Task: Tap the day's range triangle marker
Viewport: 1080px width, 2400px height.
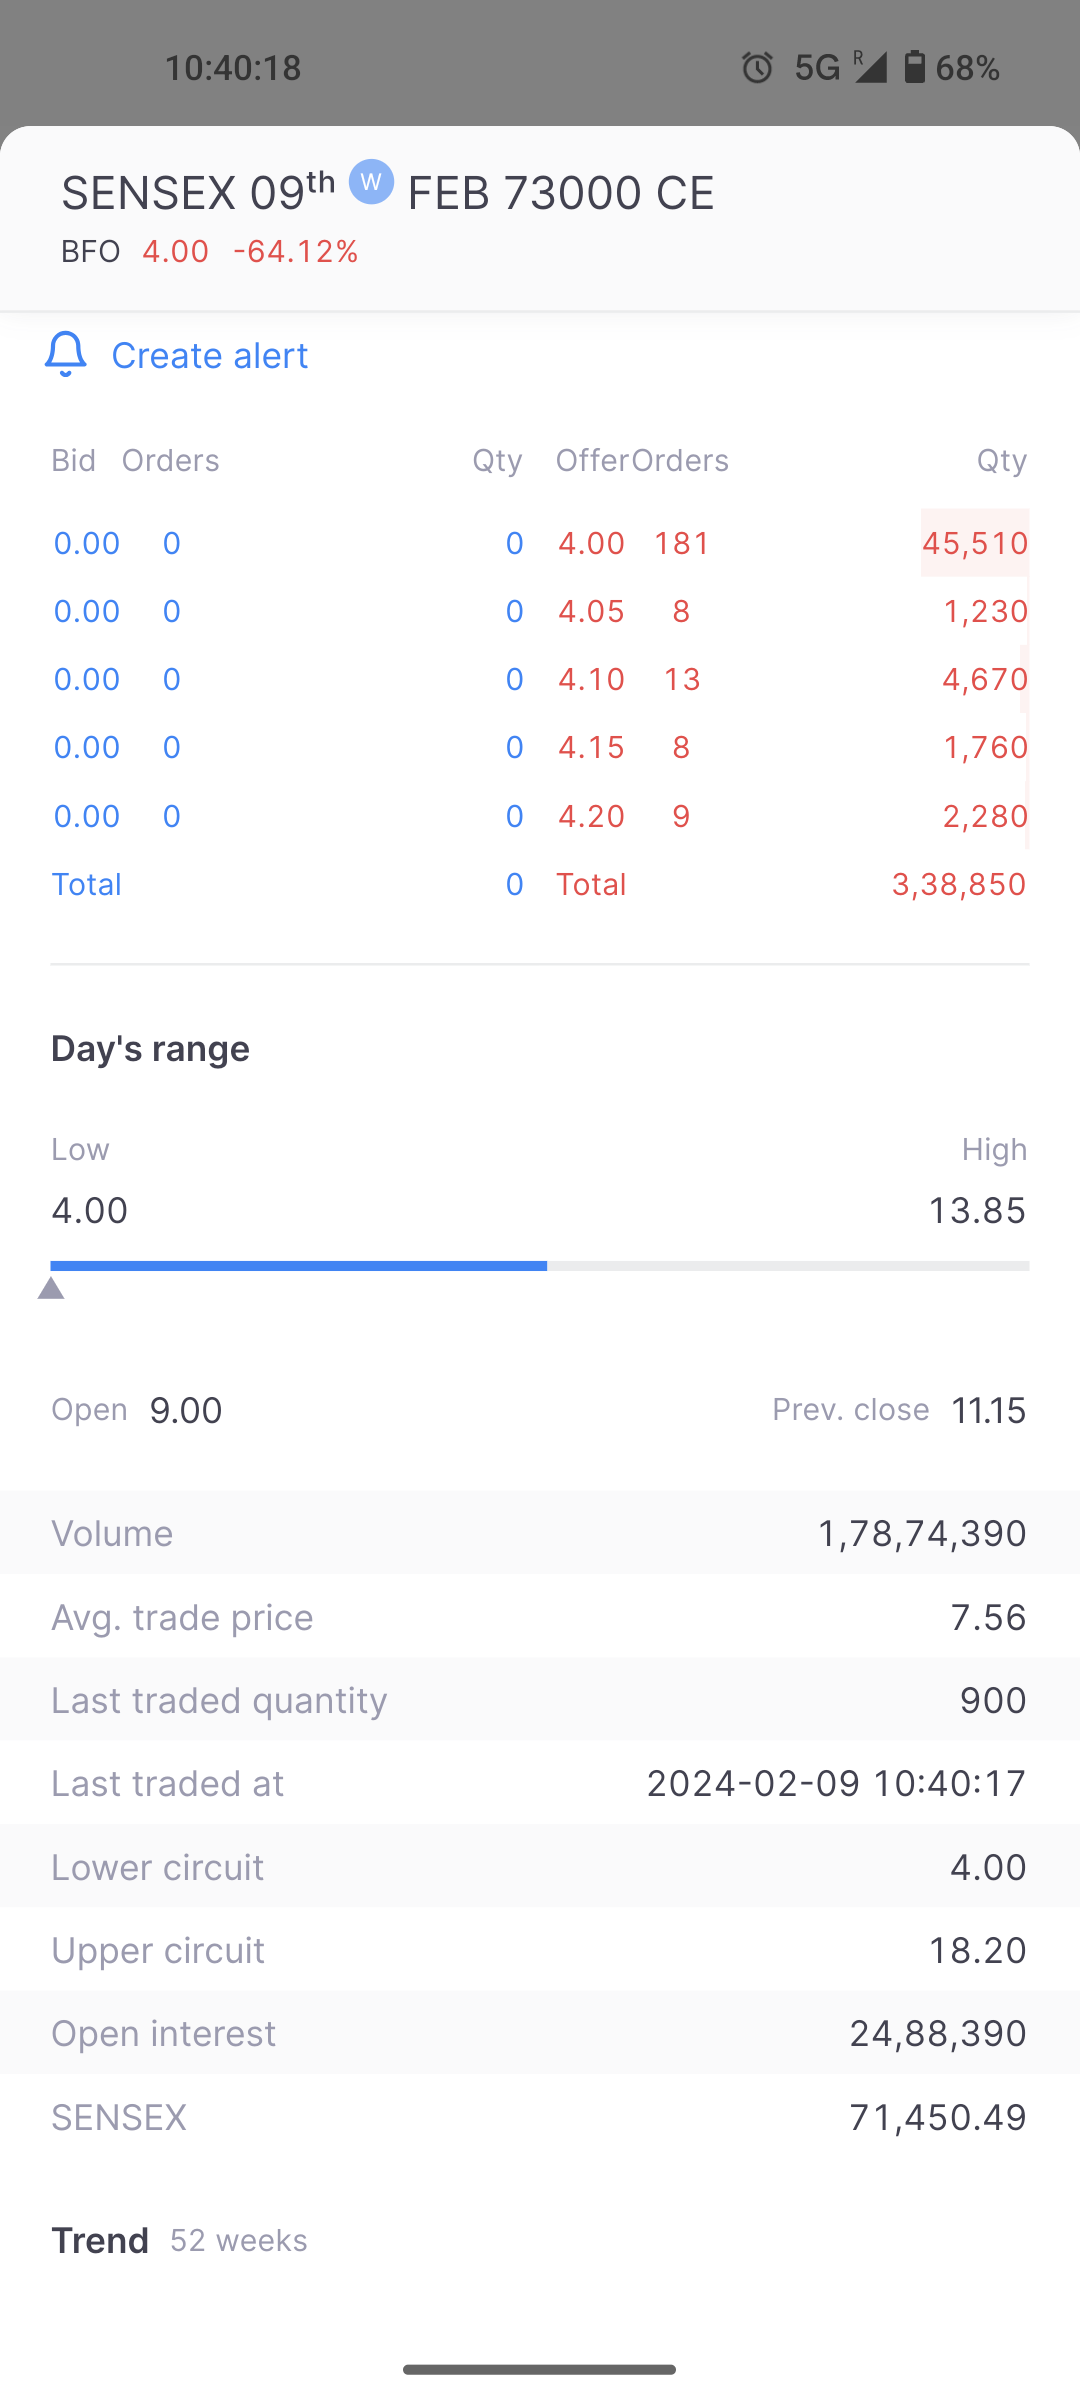Action: [x=51, y=1288]
